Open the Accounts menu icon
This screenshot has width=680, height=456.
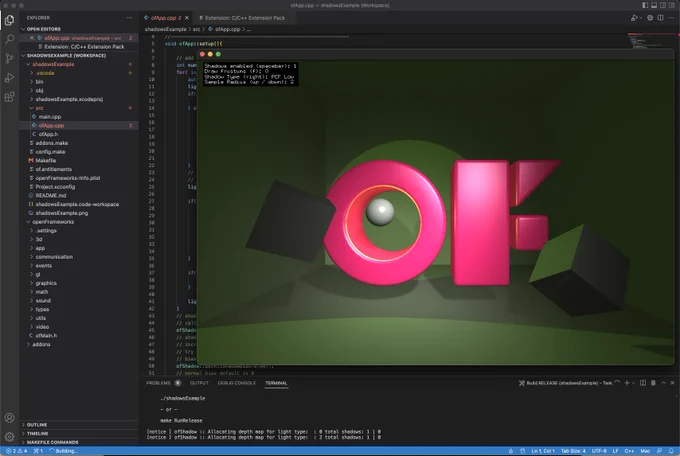[x=9, y=418]
